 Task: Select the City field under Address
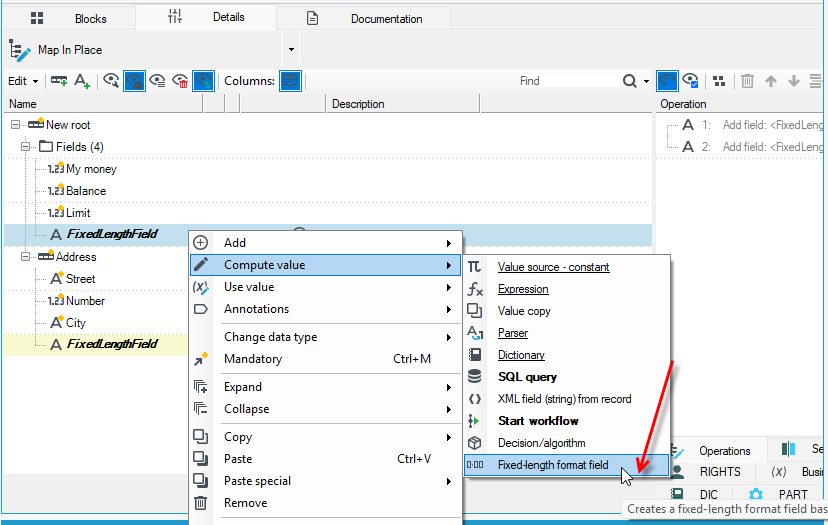(x=68, y=323)
